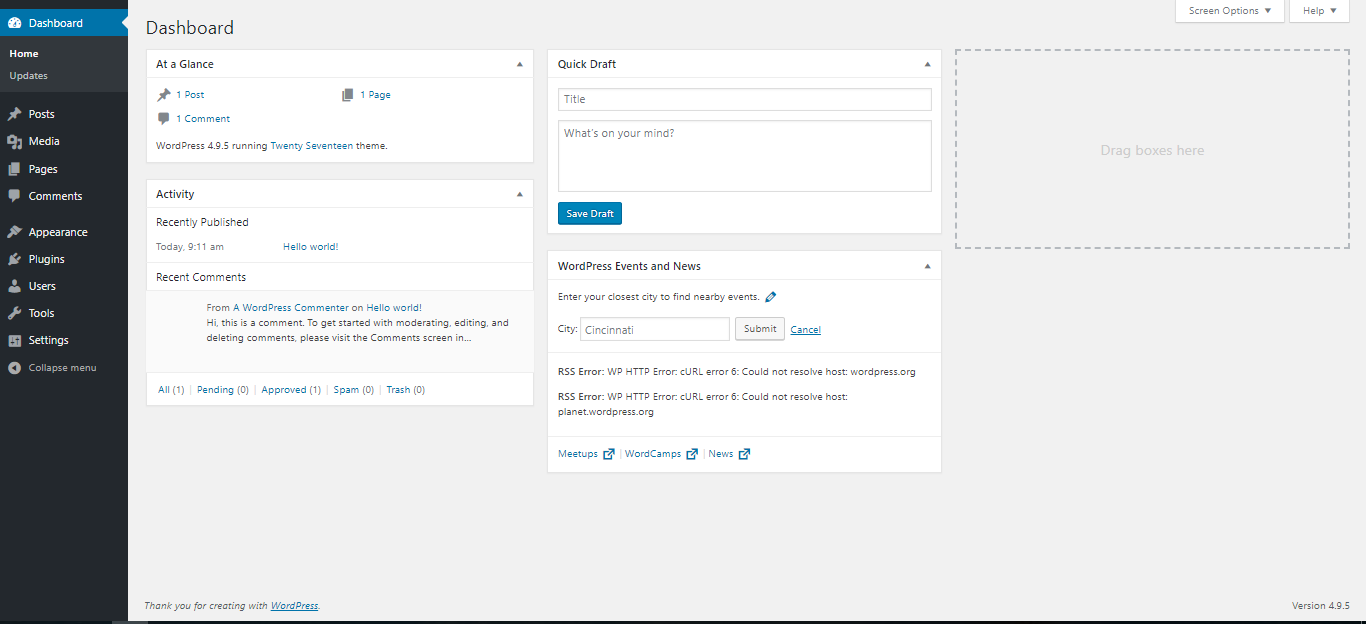Collapse the At a Glance panel
The height and width of the screenshot is (624, 1366).
[519, 64]
